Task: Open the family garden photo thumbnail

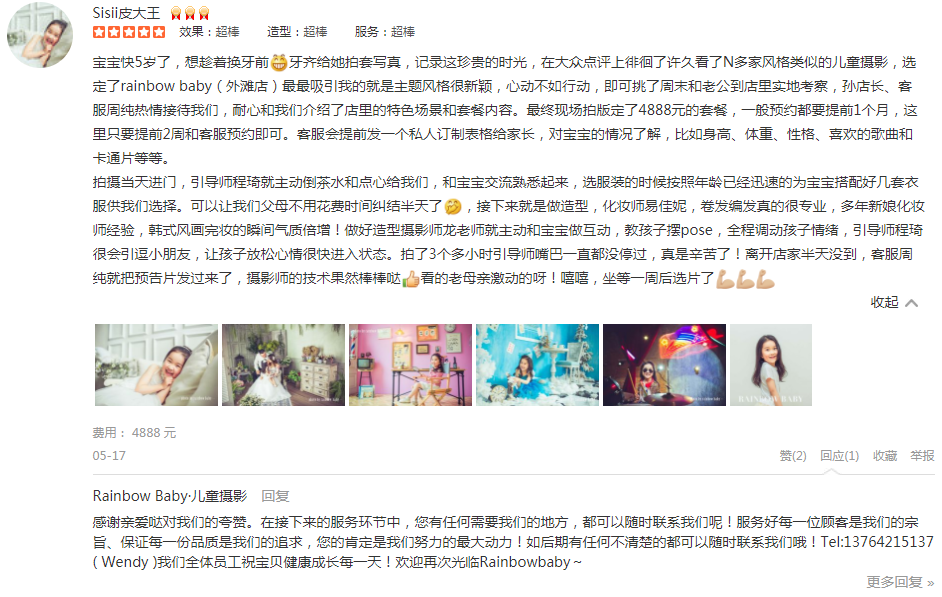Action: click(284, 365)
